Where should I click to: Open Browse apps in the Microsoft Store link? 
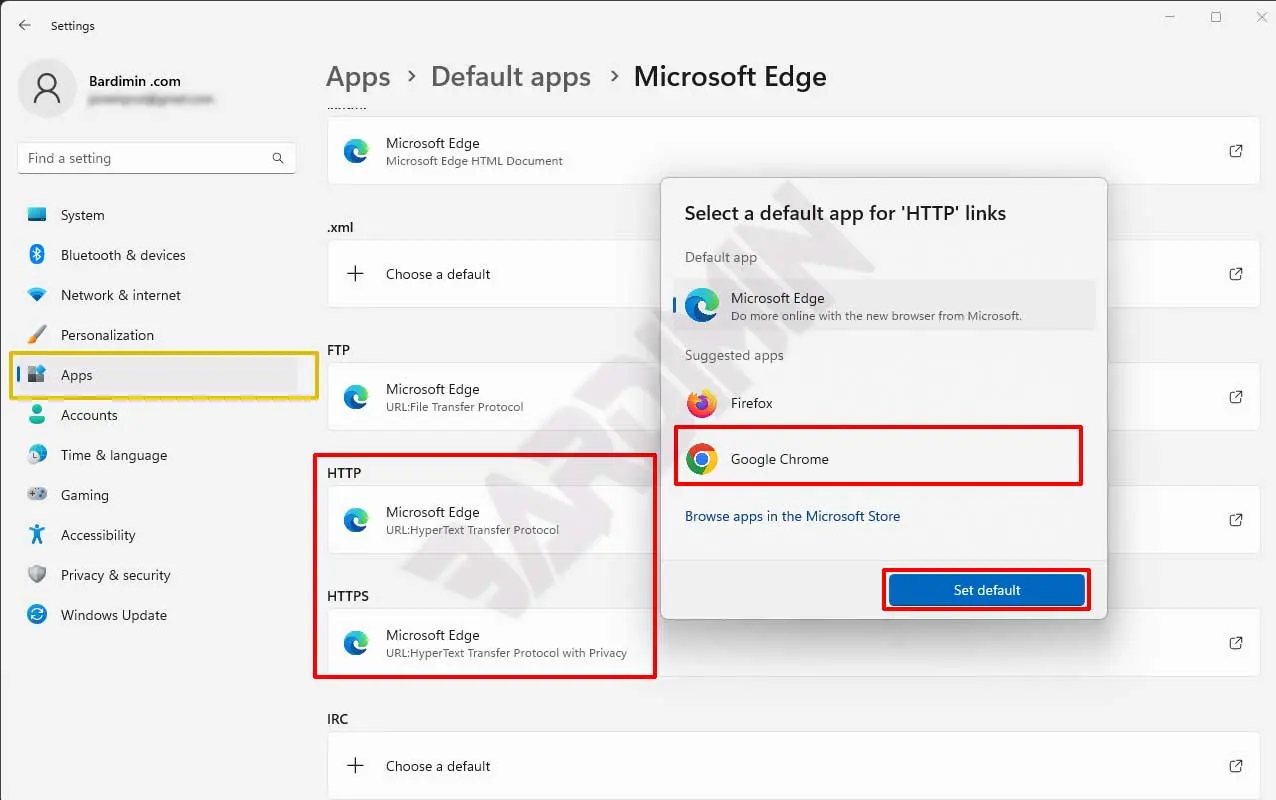792,516
